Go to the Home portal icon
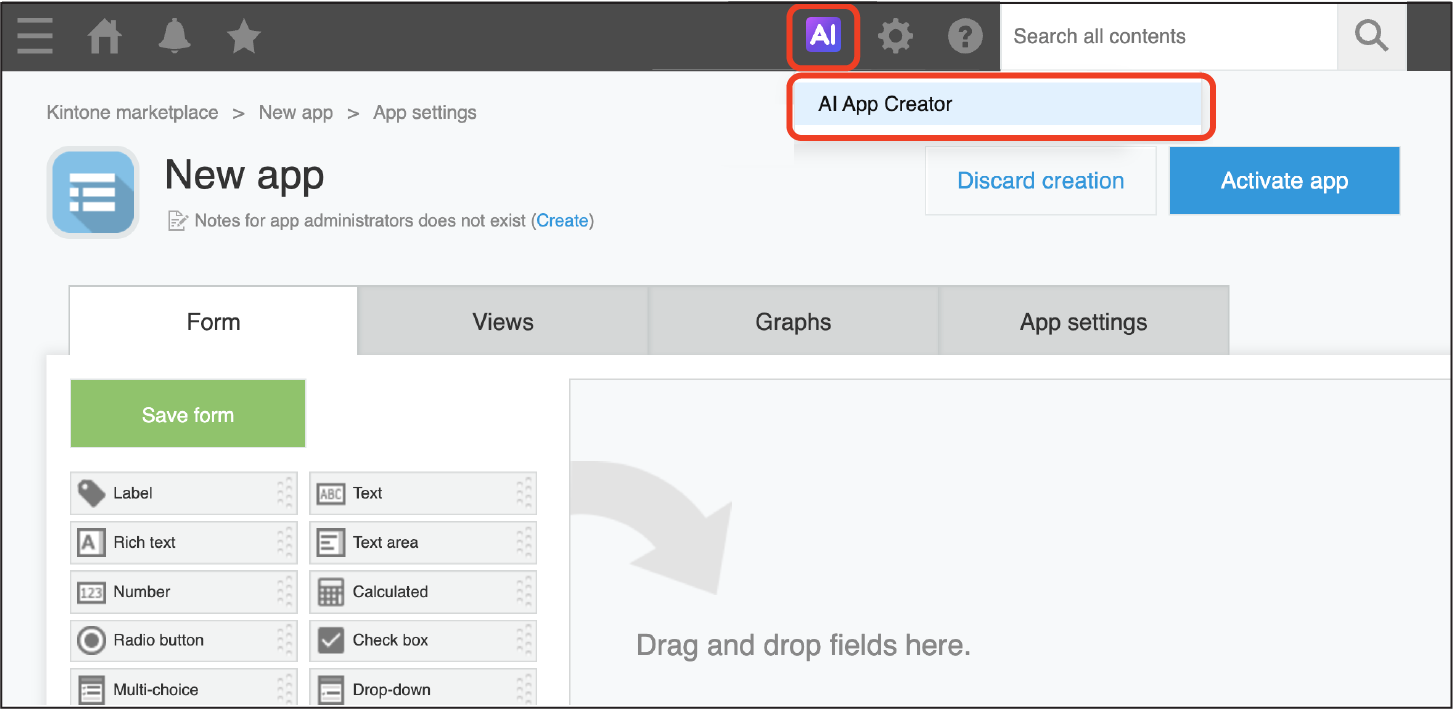Viewport: 1454px width, 710px height. (105, 37)
